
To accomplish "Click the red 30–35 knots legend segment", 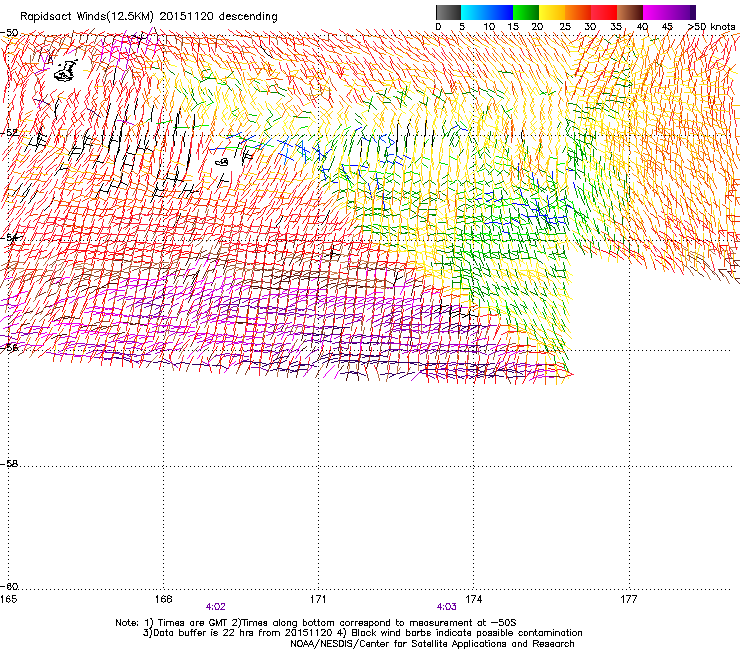I will pos(604,12).
